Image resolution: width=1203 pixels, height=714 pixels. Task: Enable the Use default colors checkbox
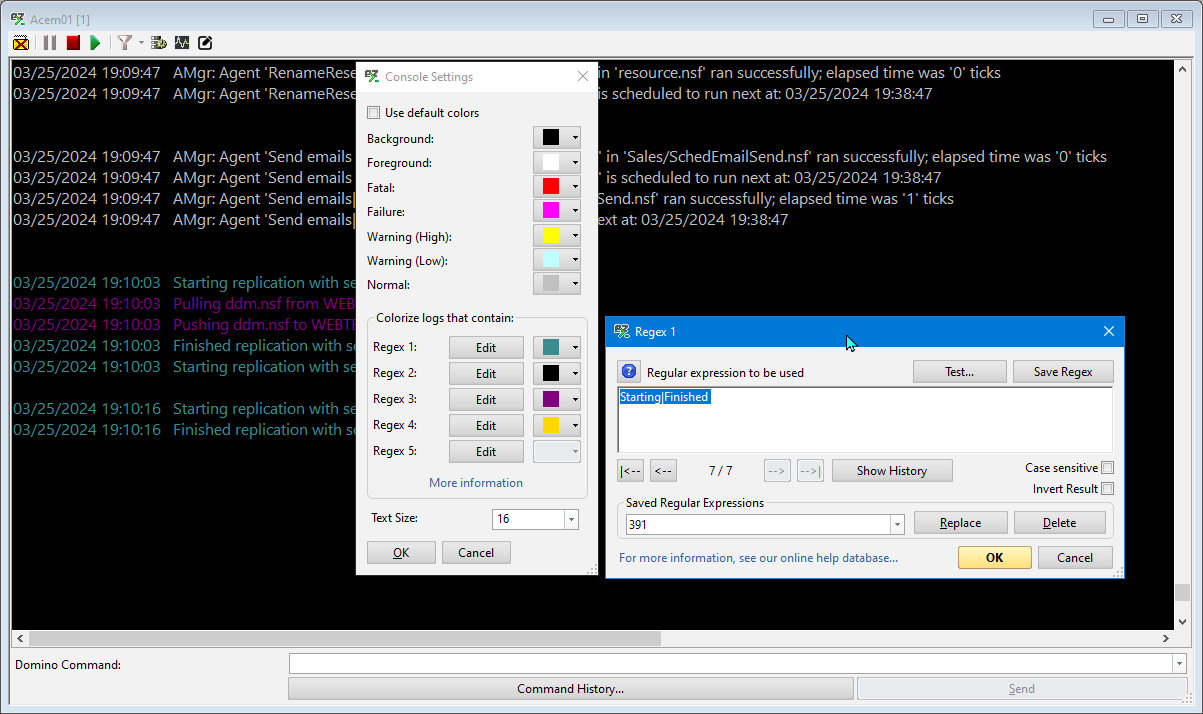(374, 113)
